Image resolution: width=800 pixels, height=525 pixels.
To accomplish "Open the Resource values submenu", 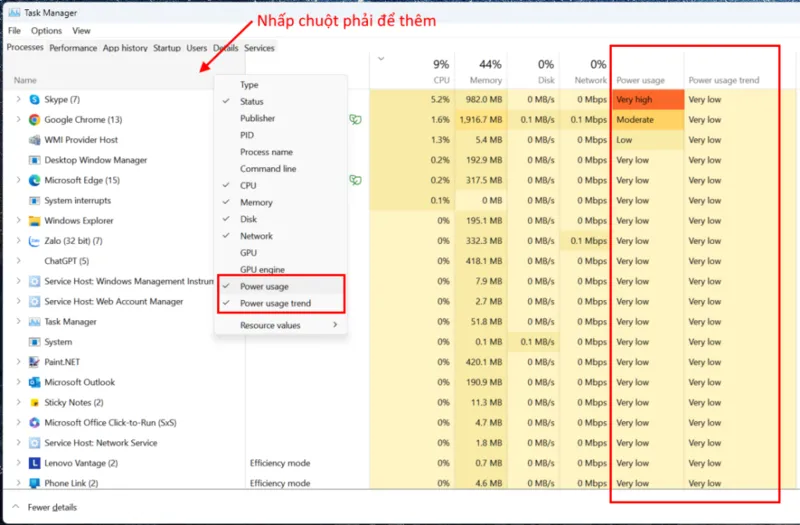I will [x=281, y=325].
